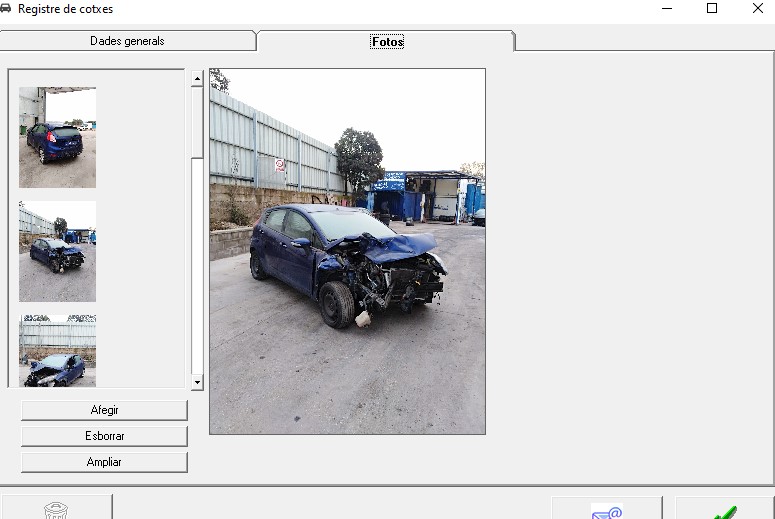Click the car icon in title bar
Image resolution: width=775 pixels, height=519 pixels.
coord(7,9)
